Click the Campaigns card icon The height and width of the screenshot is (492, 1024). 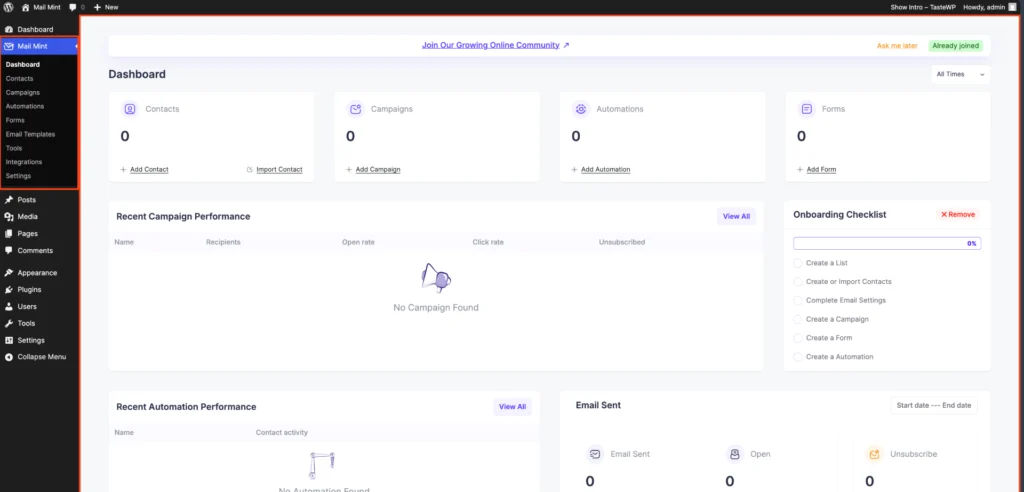pyautogui.click(x=355, y=109)
